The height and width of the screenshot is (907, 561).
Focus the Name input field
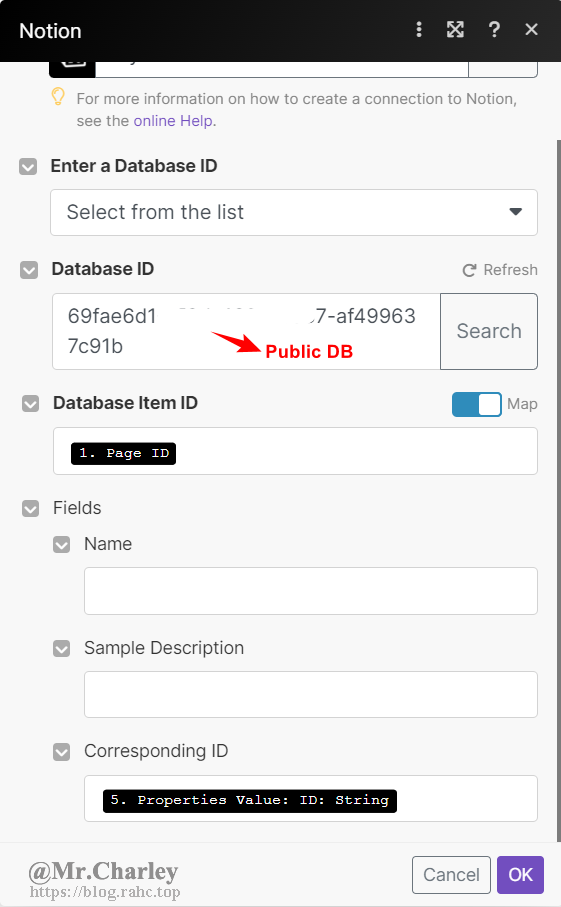tap(311, 591)
